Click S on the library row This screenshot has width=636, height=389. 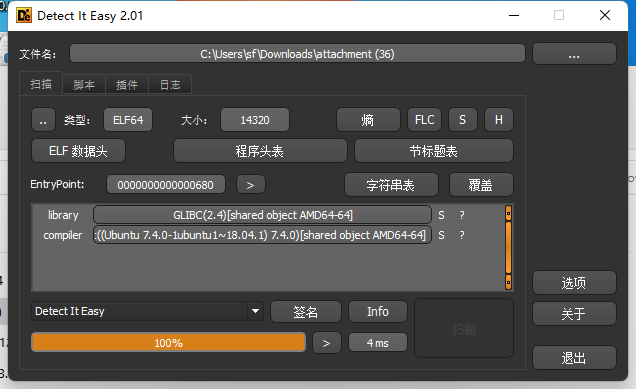[x=441, y=215]
